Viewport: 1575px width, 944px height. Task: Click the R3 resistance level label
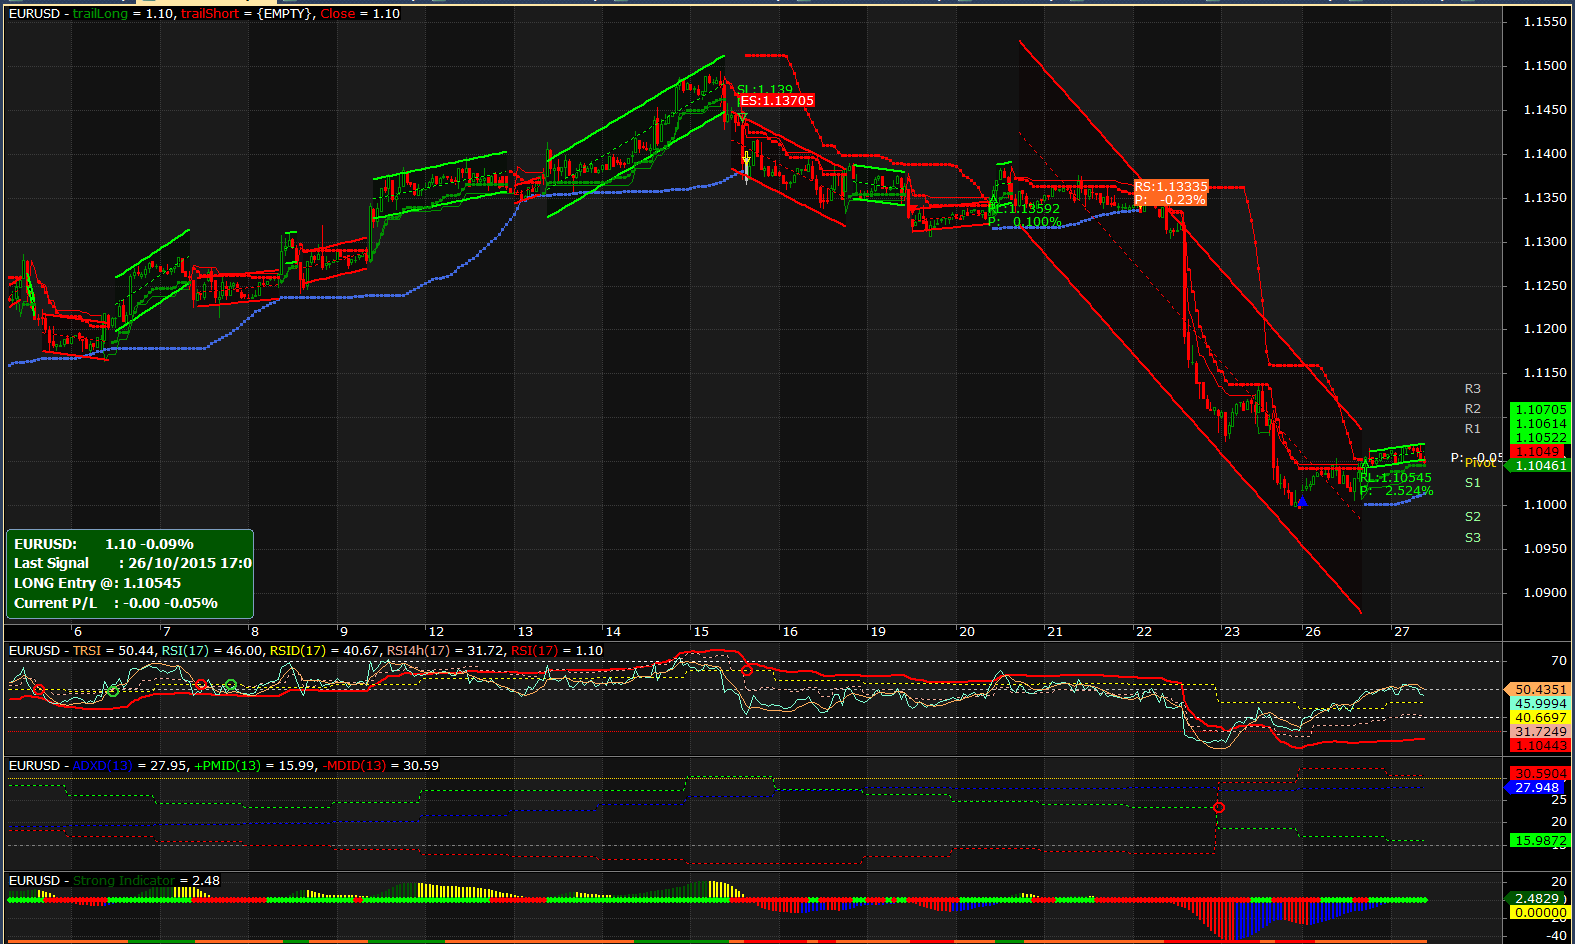[x=1473, y=389]
